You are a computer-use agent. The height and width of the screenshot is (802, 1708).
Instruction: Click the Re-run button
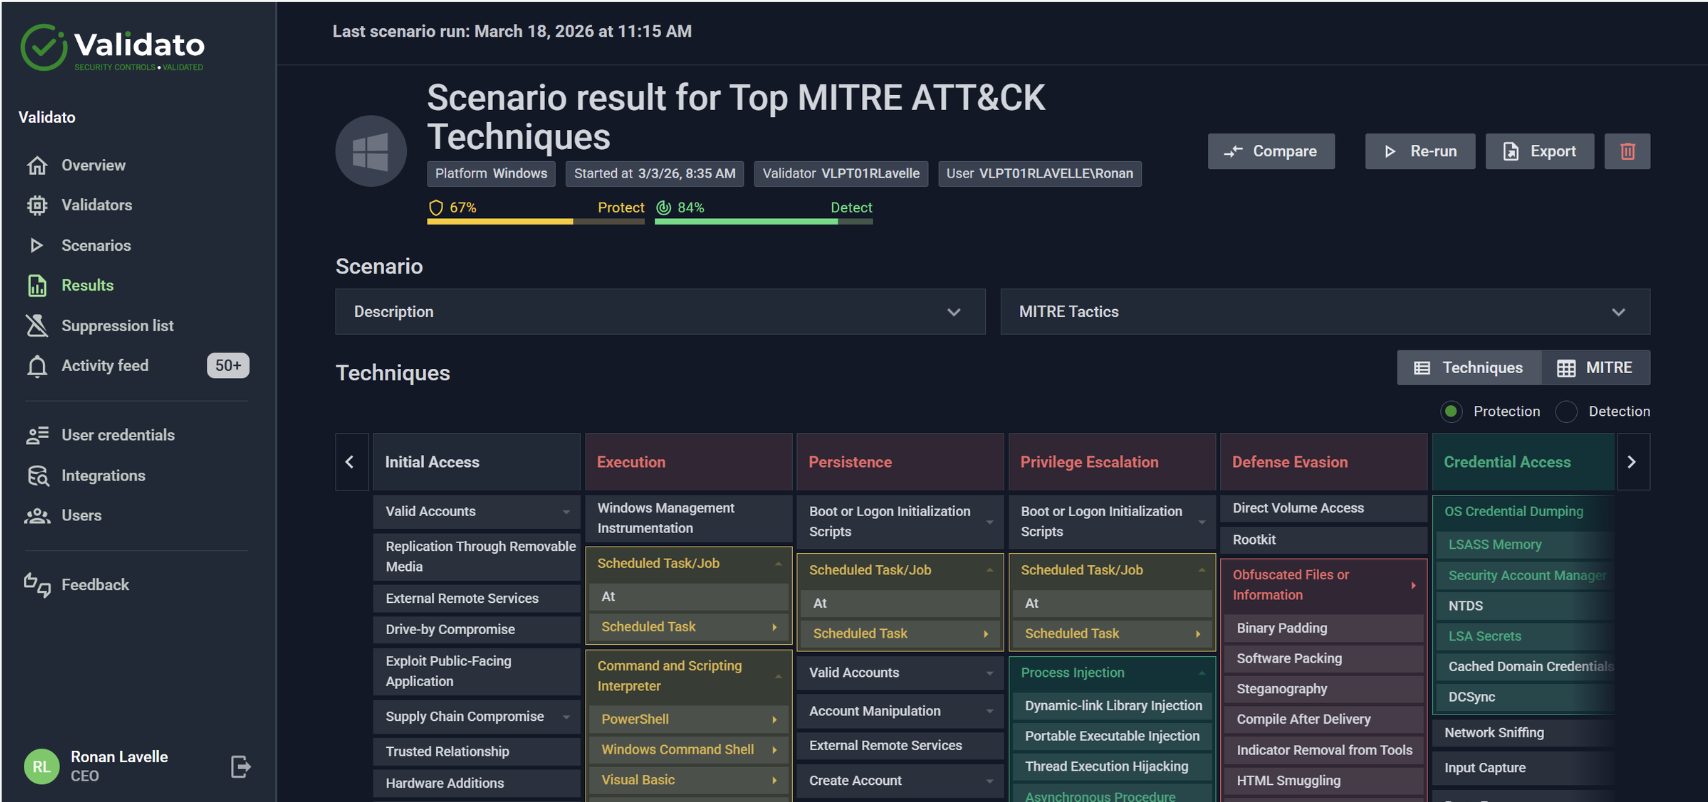coord(1419,151)
